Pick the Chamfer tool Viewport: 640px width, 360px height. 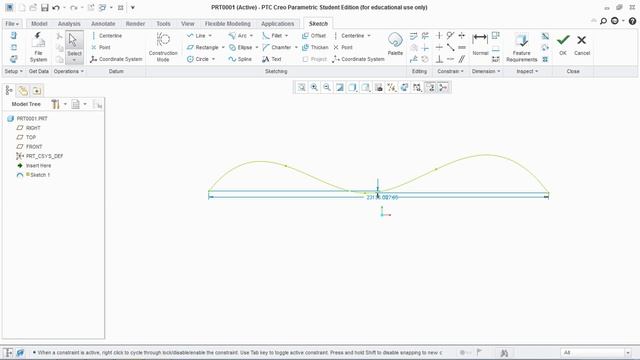pyautogui.click(x=277, y=48)
